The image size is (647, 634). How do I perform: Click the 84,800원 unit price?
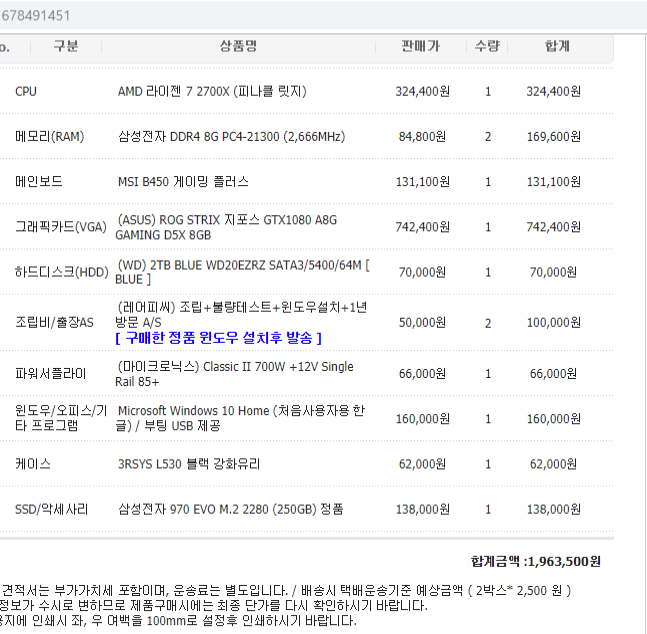[423, 137]
